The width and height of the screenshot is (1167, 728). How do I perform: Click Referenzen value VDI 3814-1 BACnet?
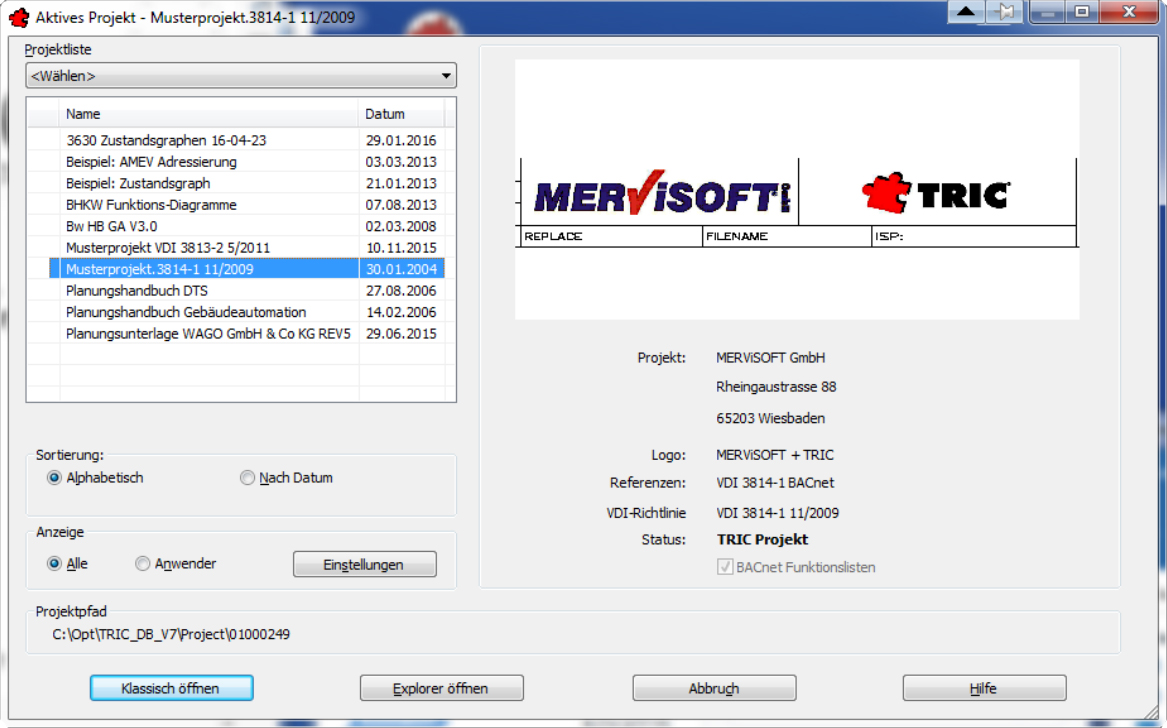click(776, 483)
